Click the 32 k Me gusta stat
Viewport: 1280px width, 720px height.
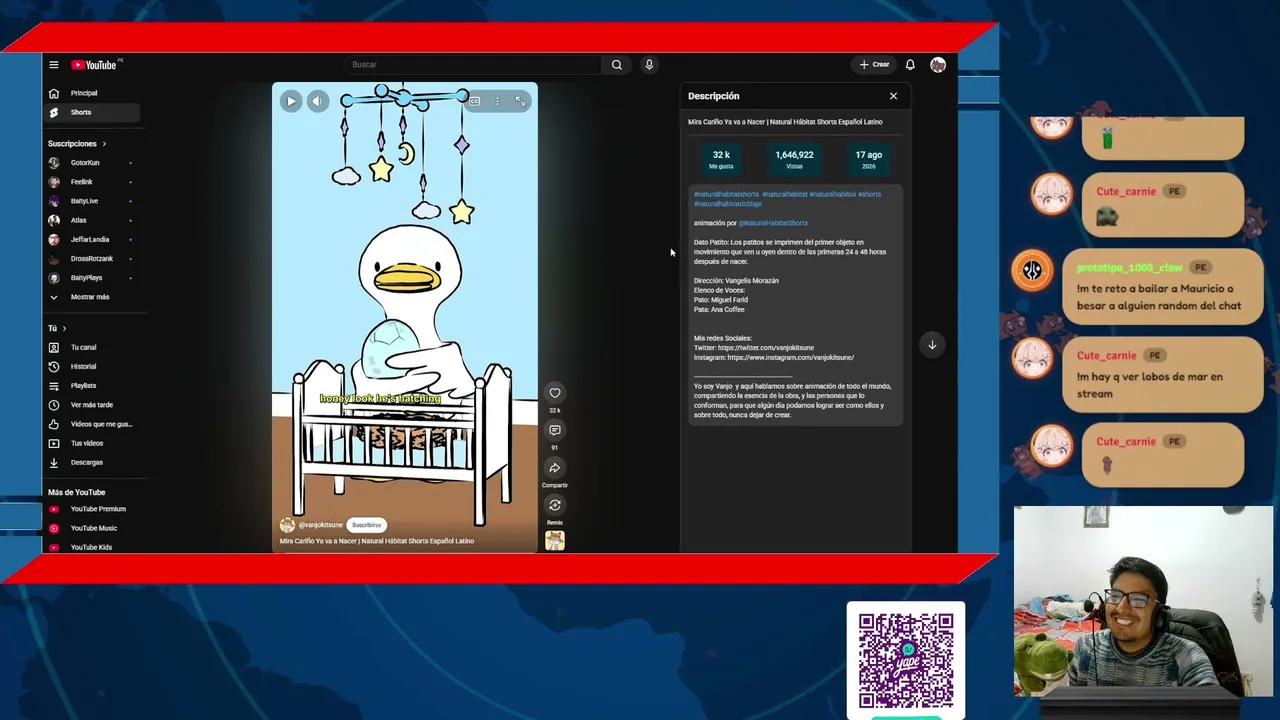721,159
